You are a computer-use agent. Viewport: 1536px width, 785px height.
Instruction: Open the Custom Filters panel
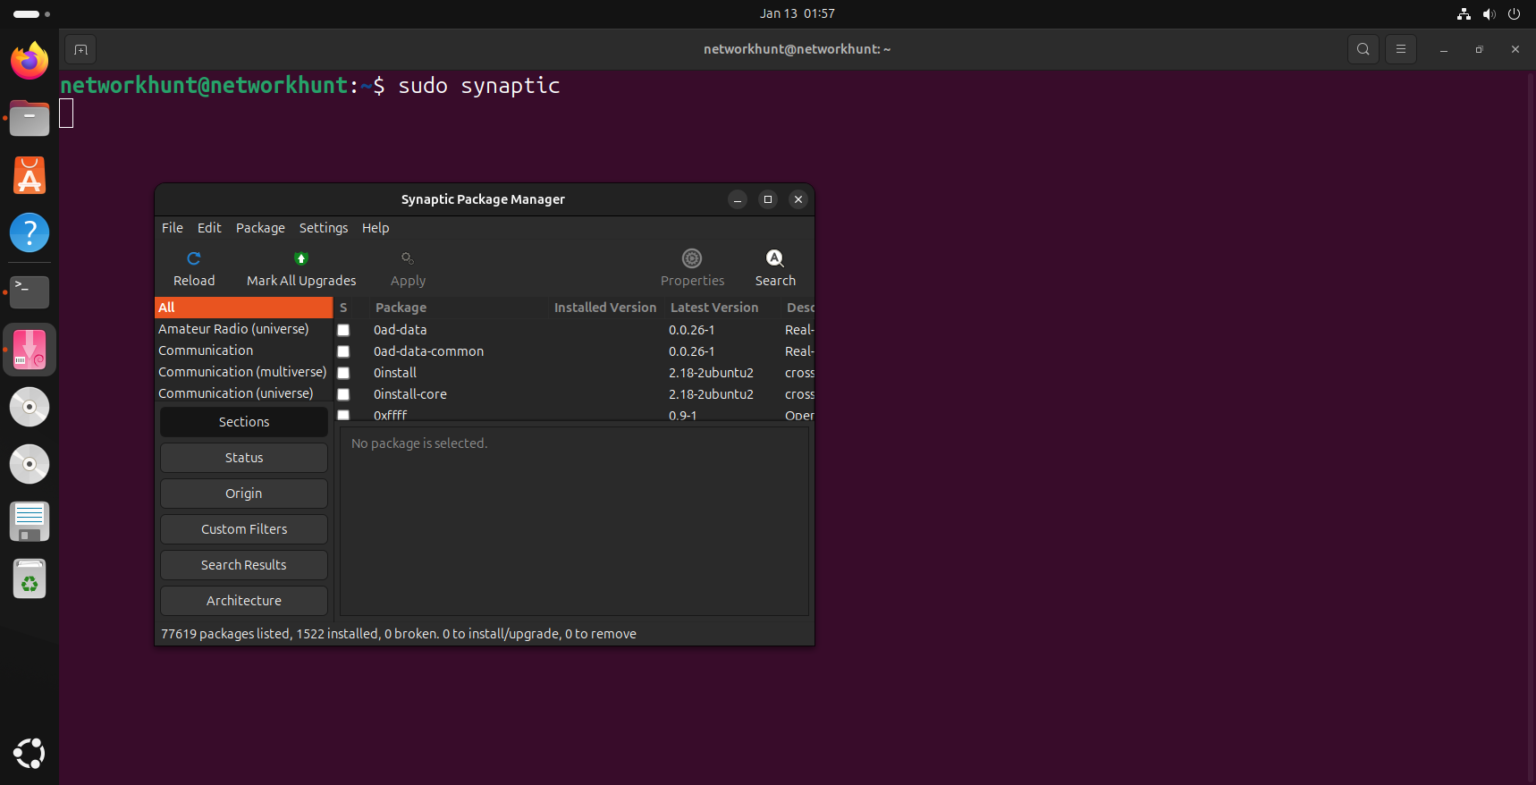243,528
